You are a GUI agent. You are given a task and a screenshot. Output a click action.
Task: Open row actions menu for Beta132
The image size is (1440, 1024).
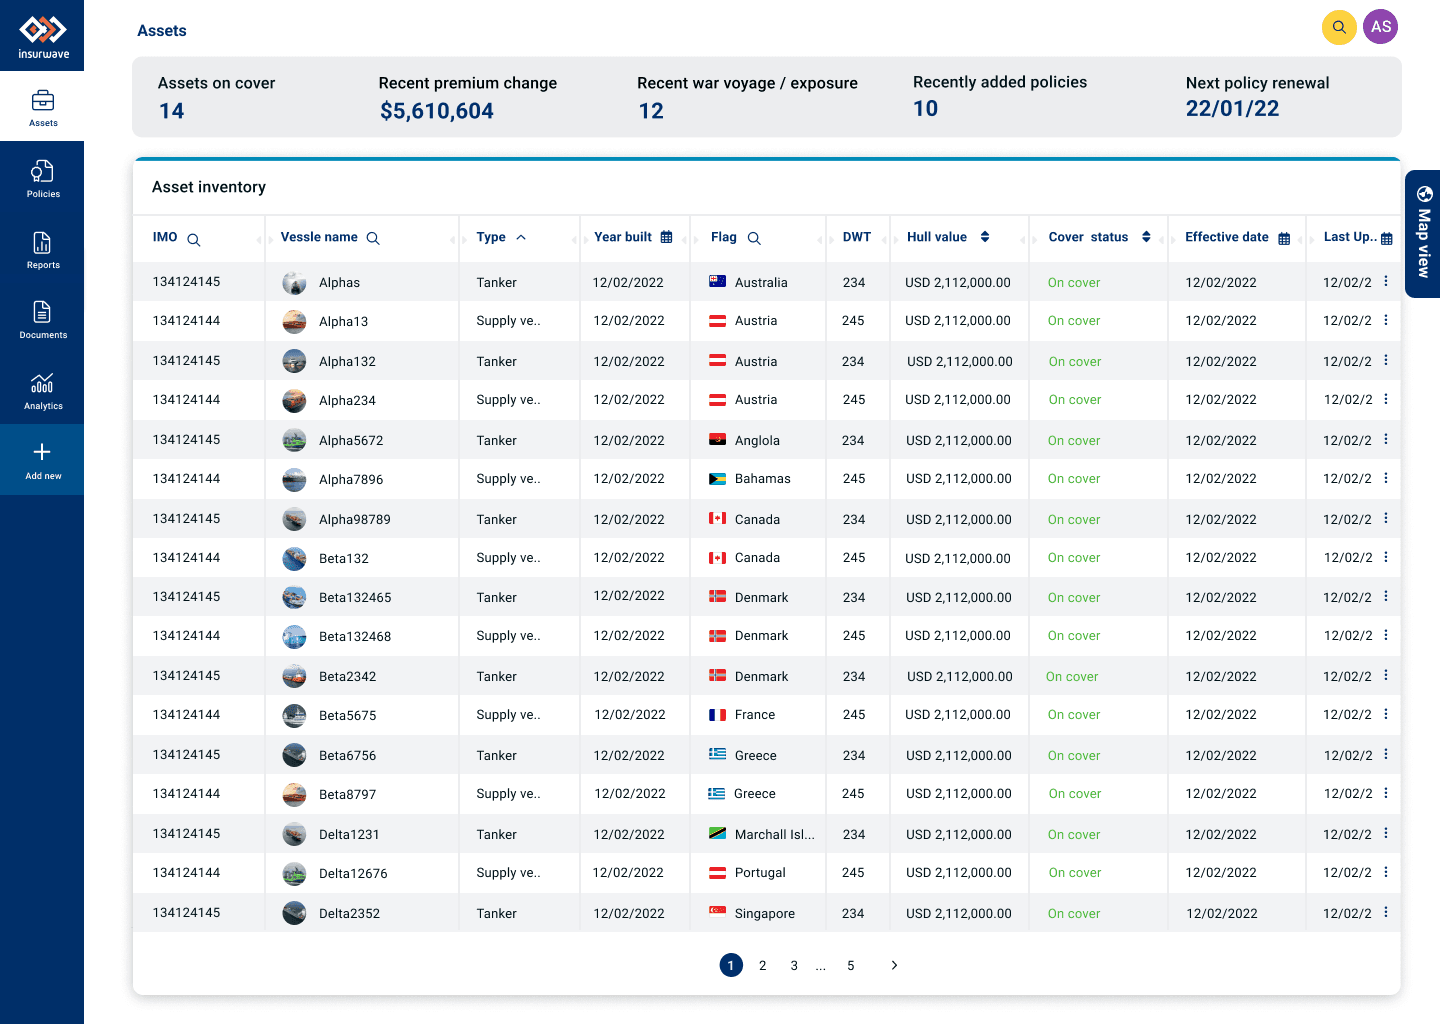[1386, 557]
